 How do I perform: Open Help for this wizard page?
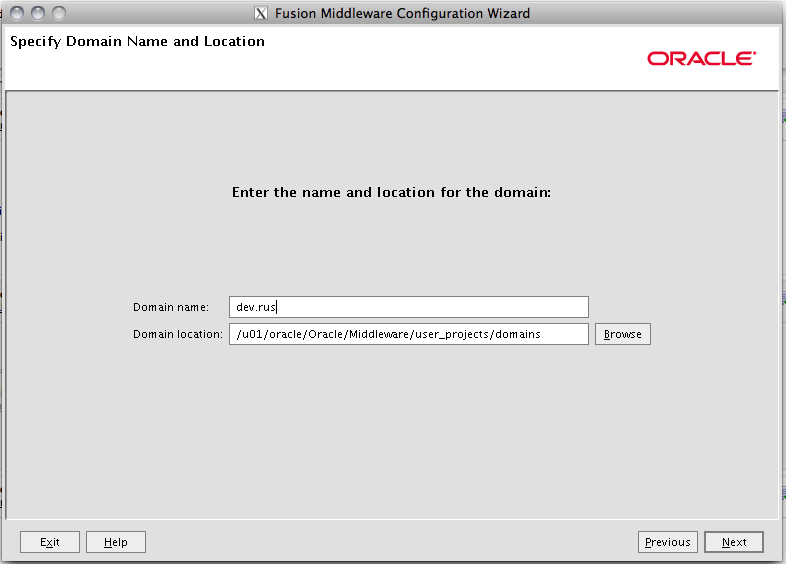coord(116,542)
